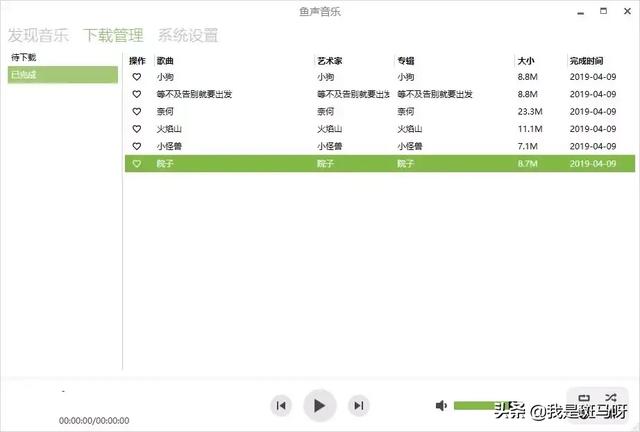Viewport: 640px width, 432px height.
Task: Toggle repeat loop mode
Action: [x=586, y=397]
